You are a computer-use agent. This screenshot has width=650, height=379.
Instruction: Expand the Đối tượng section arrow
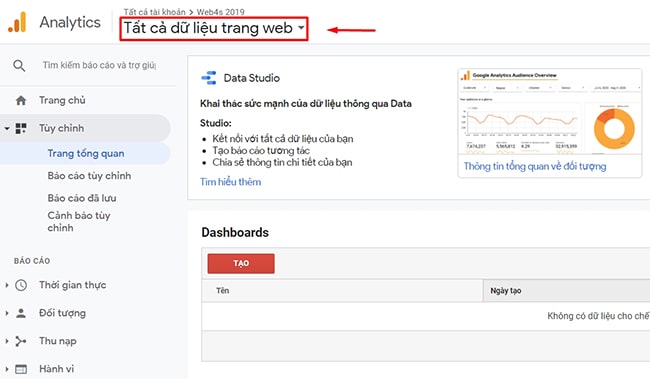7,313
